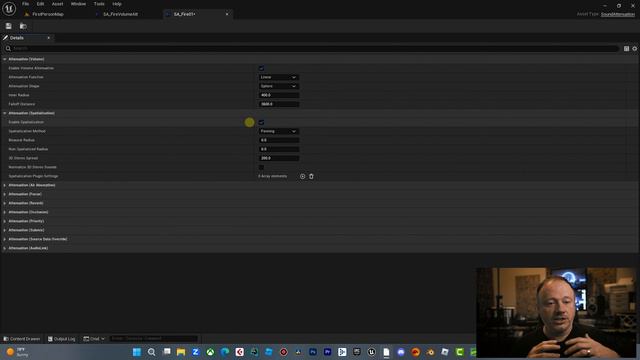Image resolution: width=640 pixels, height=360 pixels.
Task: Open Zoom from the taskbar
Action: 196,352
